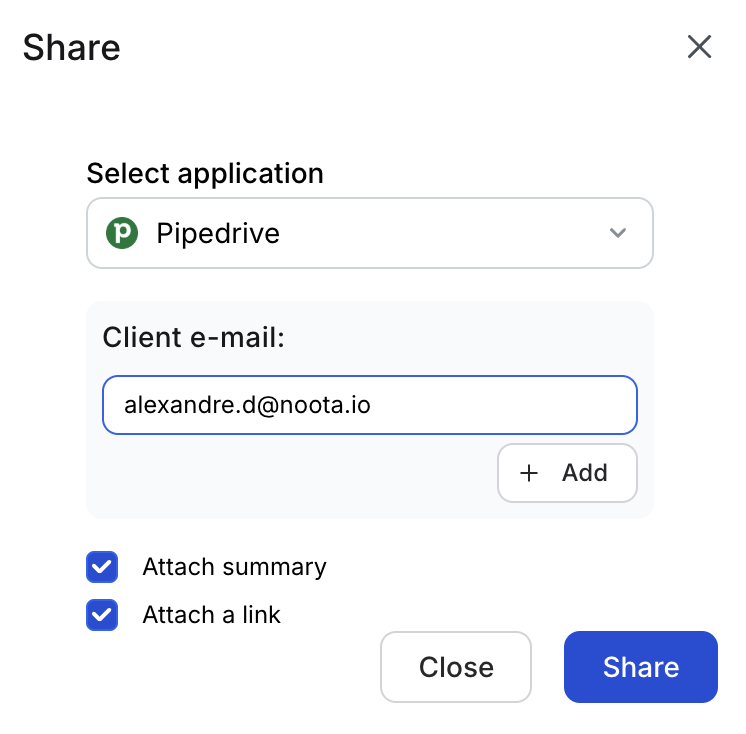Disable the Attach a link checkbox
Screen dimensions: 746x734
(102, 614)
